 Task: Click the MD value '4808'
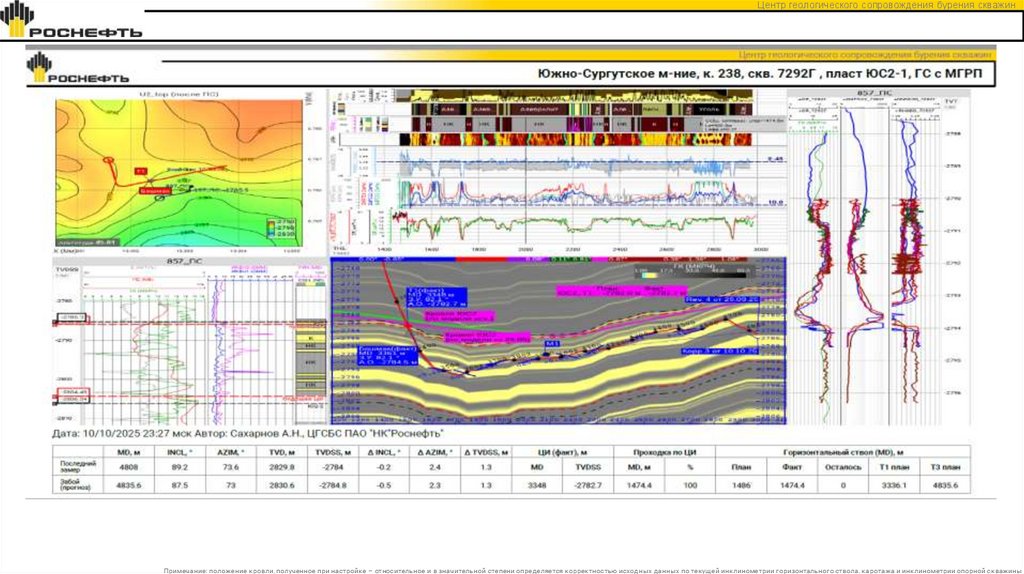tap(129, 468)
